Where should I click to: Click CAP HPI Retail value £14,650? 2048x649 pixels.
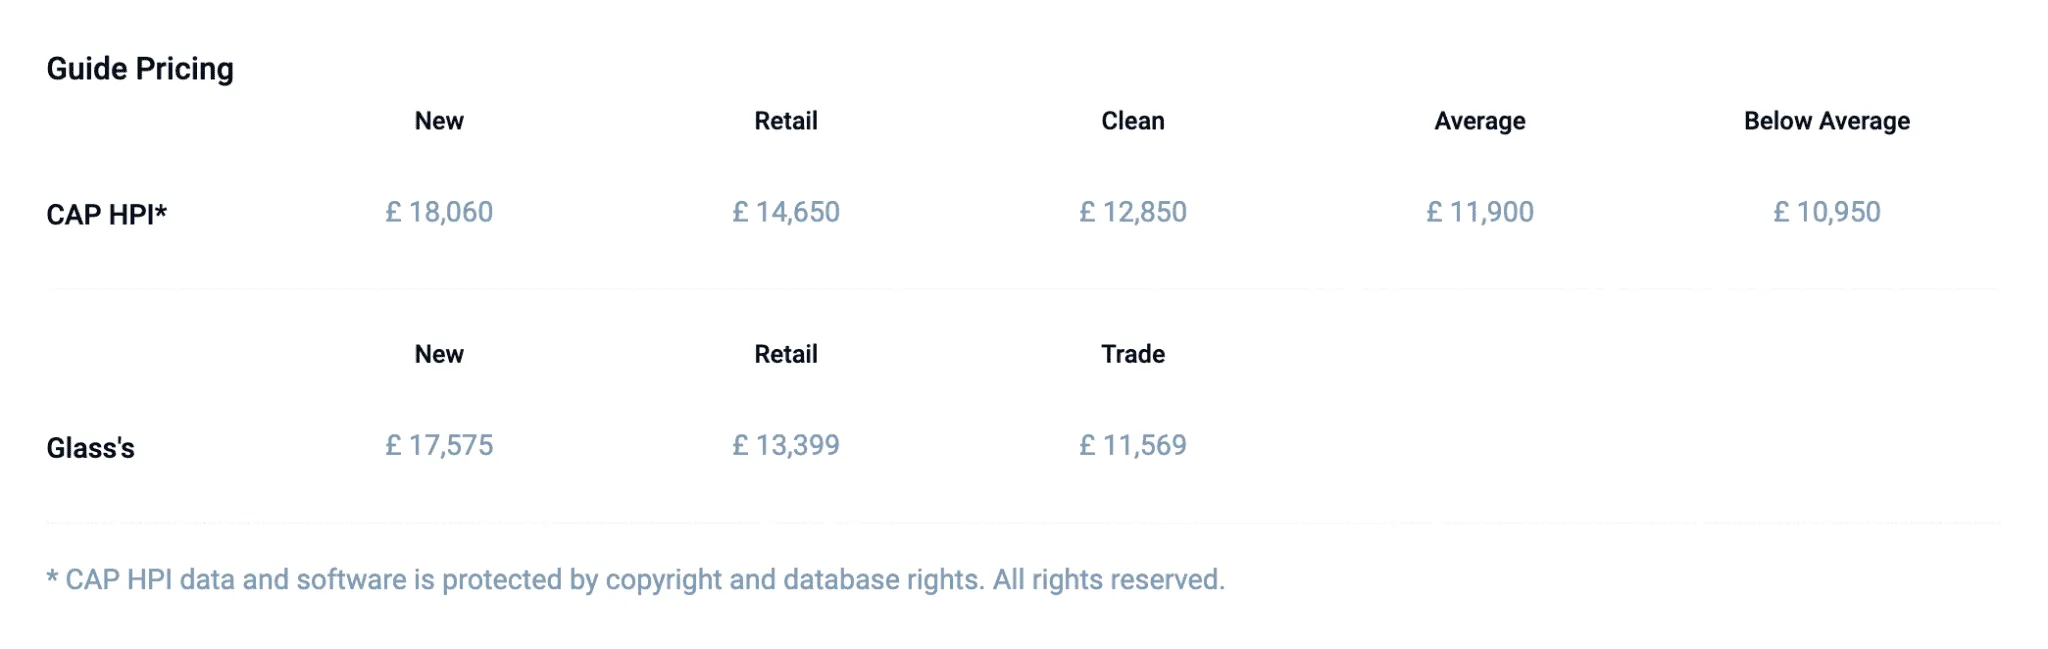tap(786, 212)
